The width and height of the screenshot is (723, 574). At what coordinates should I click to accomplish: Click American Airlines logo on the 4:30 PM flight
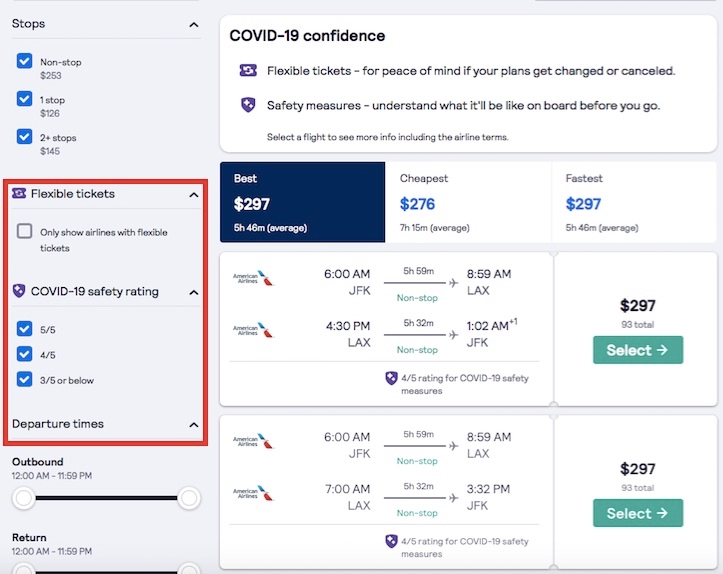click(x=253, y=331)
